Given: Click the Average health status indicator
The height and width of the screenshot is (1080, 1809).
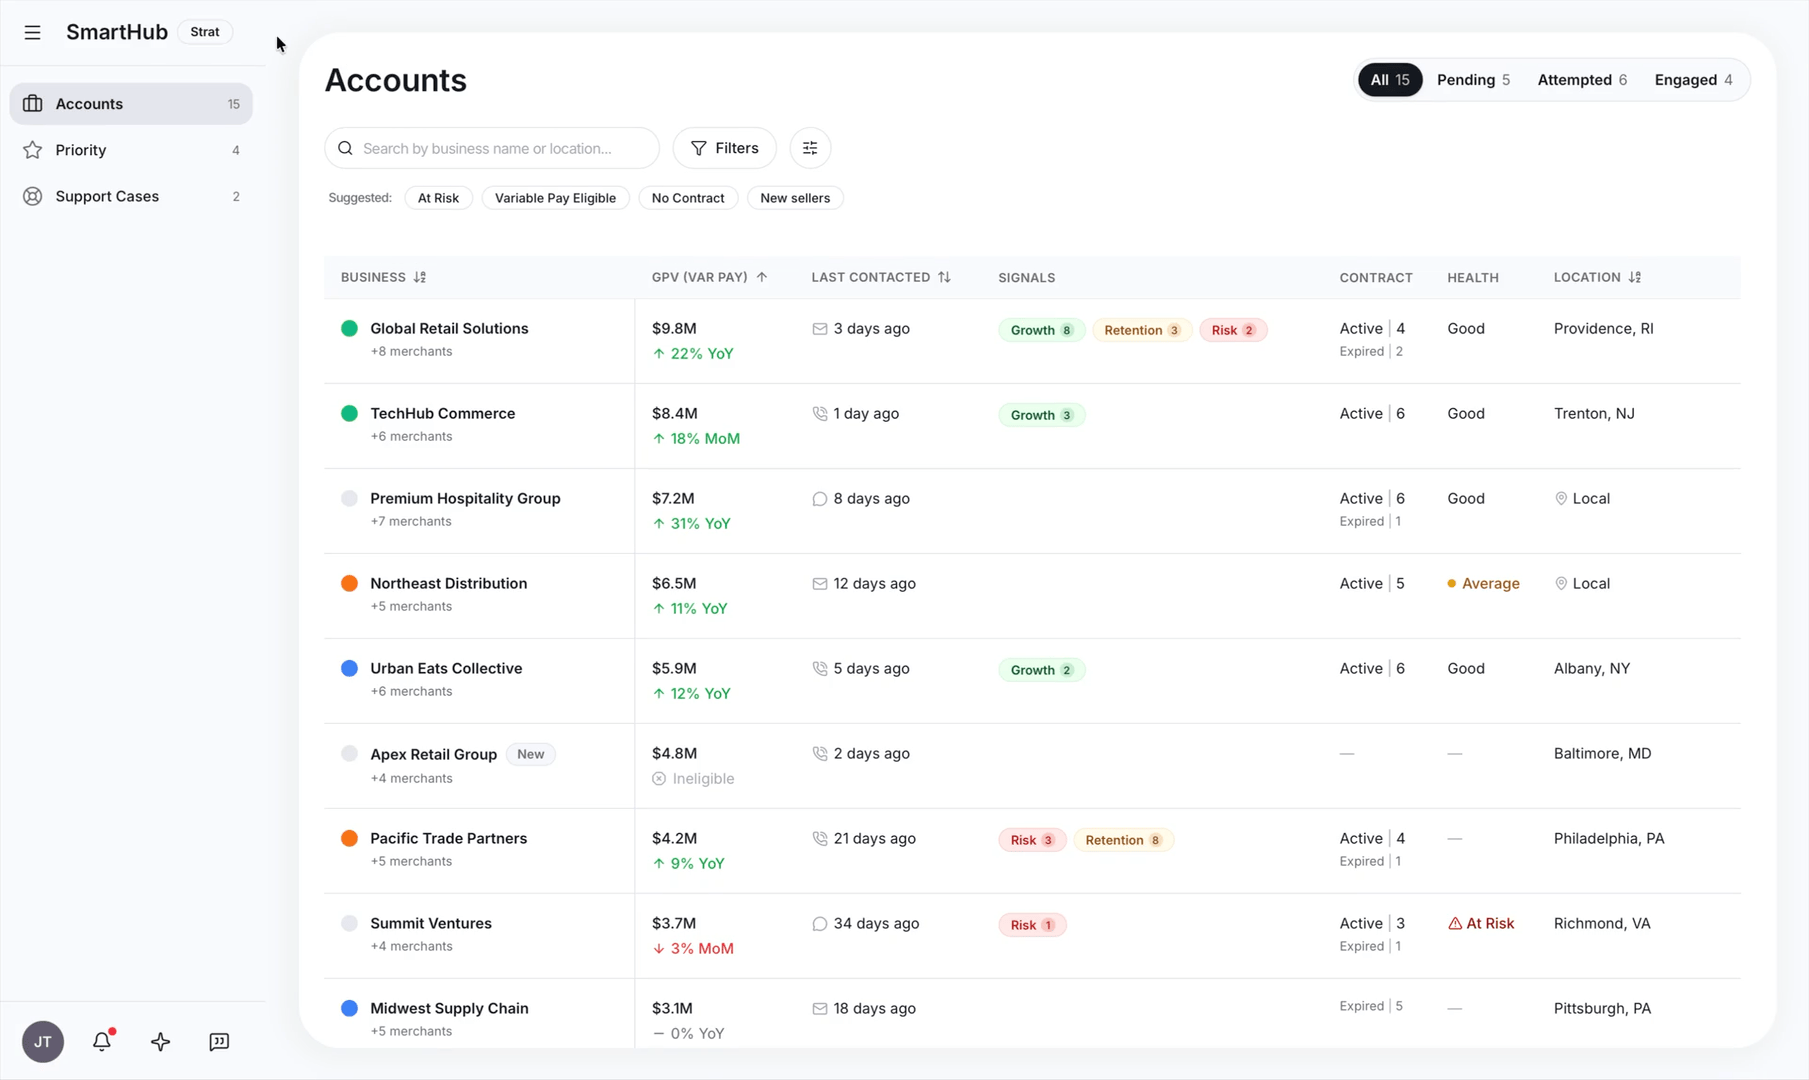Looking at the screenshot, I should click(1484, 583).
